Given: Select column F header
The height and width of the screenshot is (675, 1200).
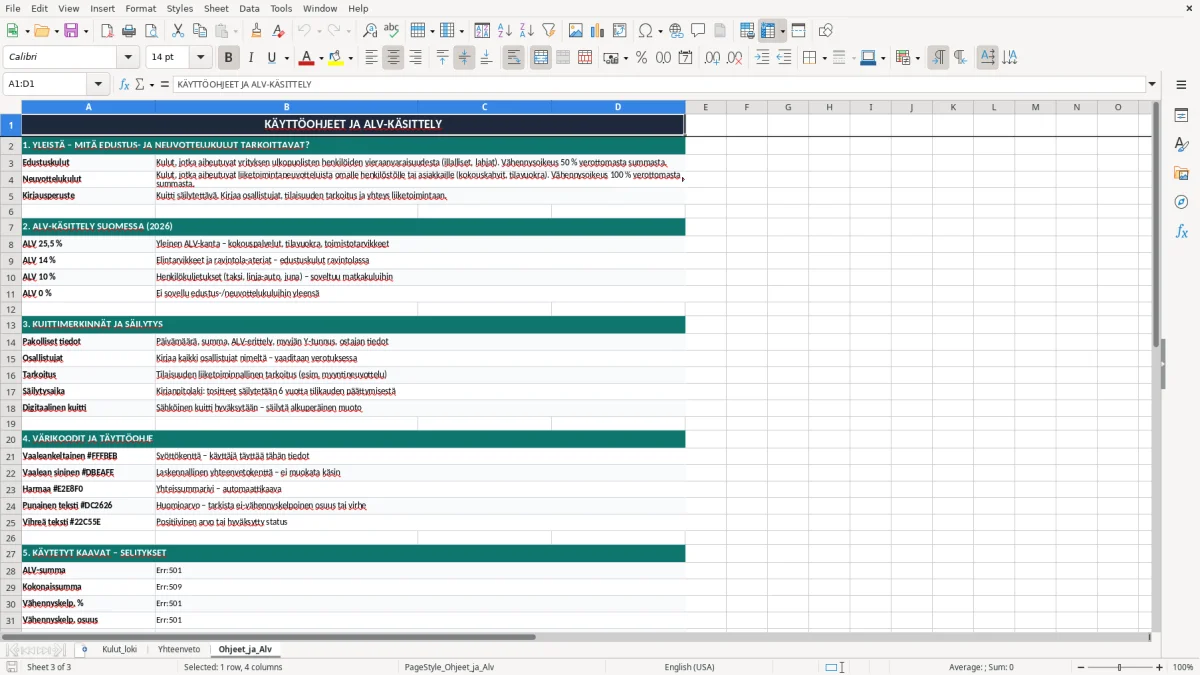Looking at the screenshot, I should coord(747,107).
